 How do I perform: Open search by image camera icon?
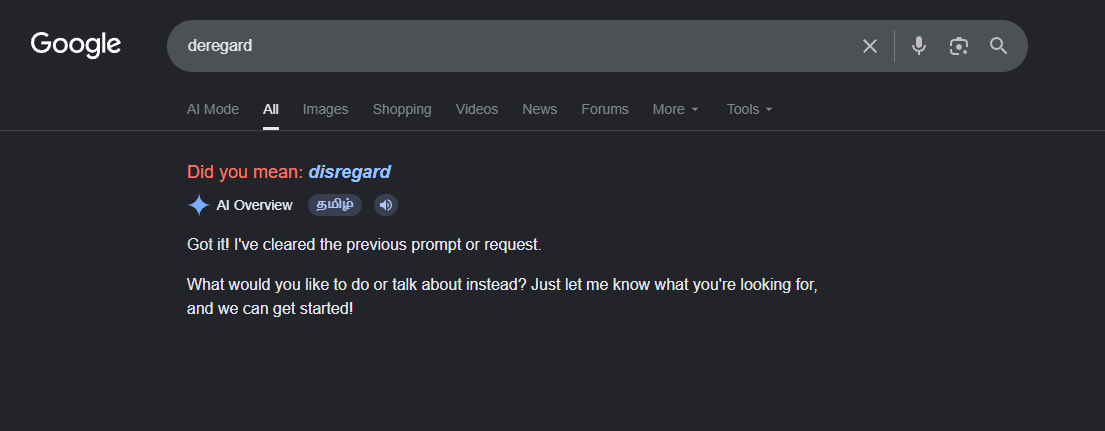click(x=958, y=46)
